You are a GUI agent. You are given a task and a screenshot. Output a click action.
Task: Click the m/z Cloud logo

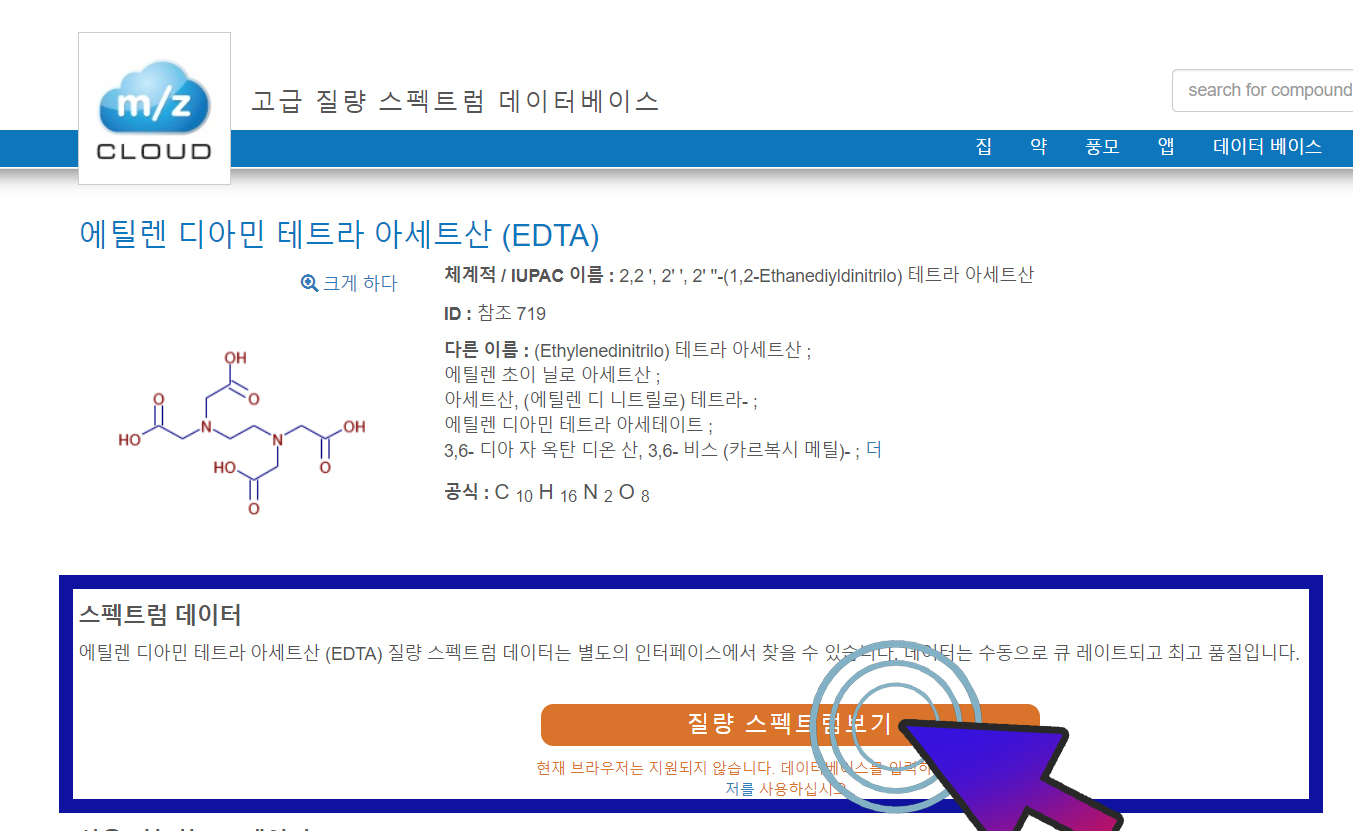coord(154,109)
